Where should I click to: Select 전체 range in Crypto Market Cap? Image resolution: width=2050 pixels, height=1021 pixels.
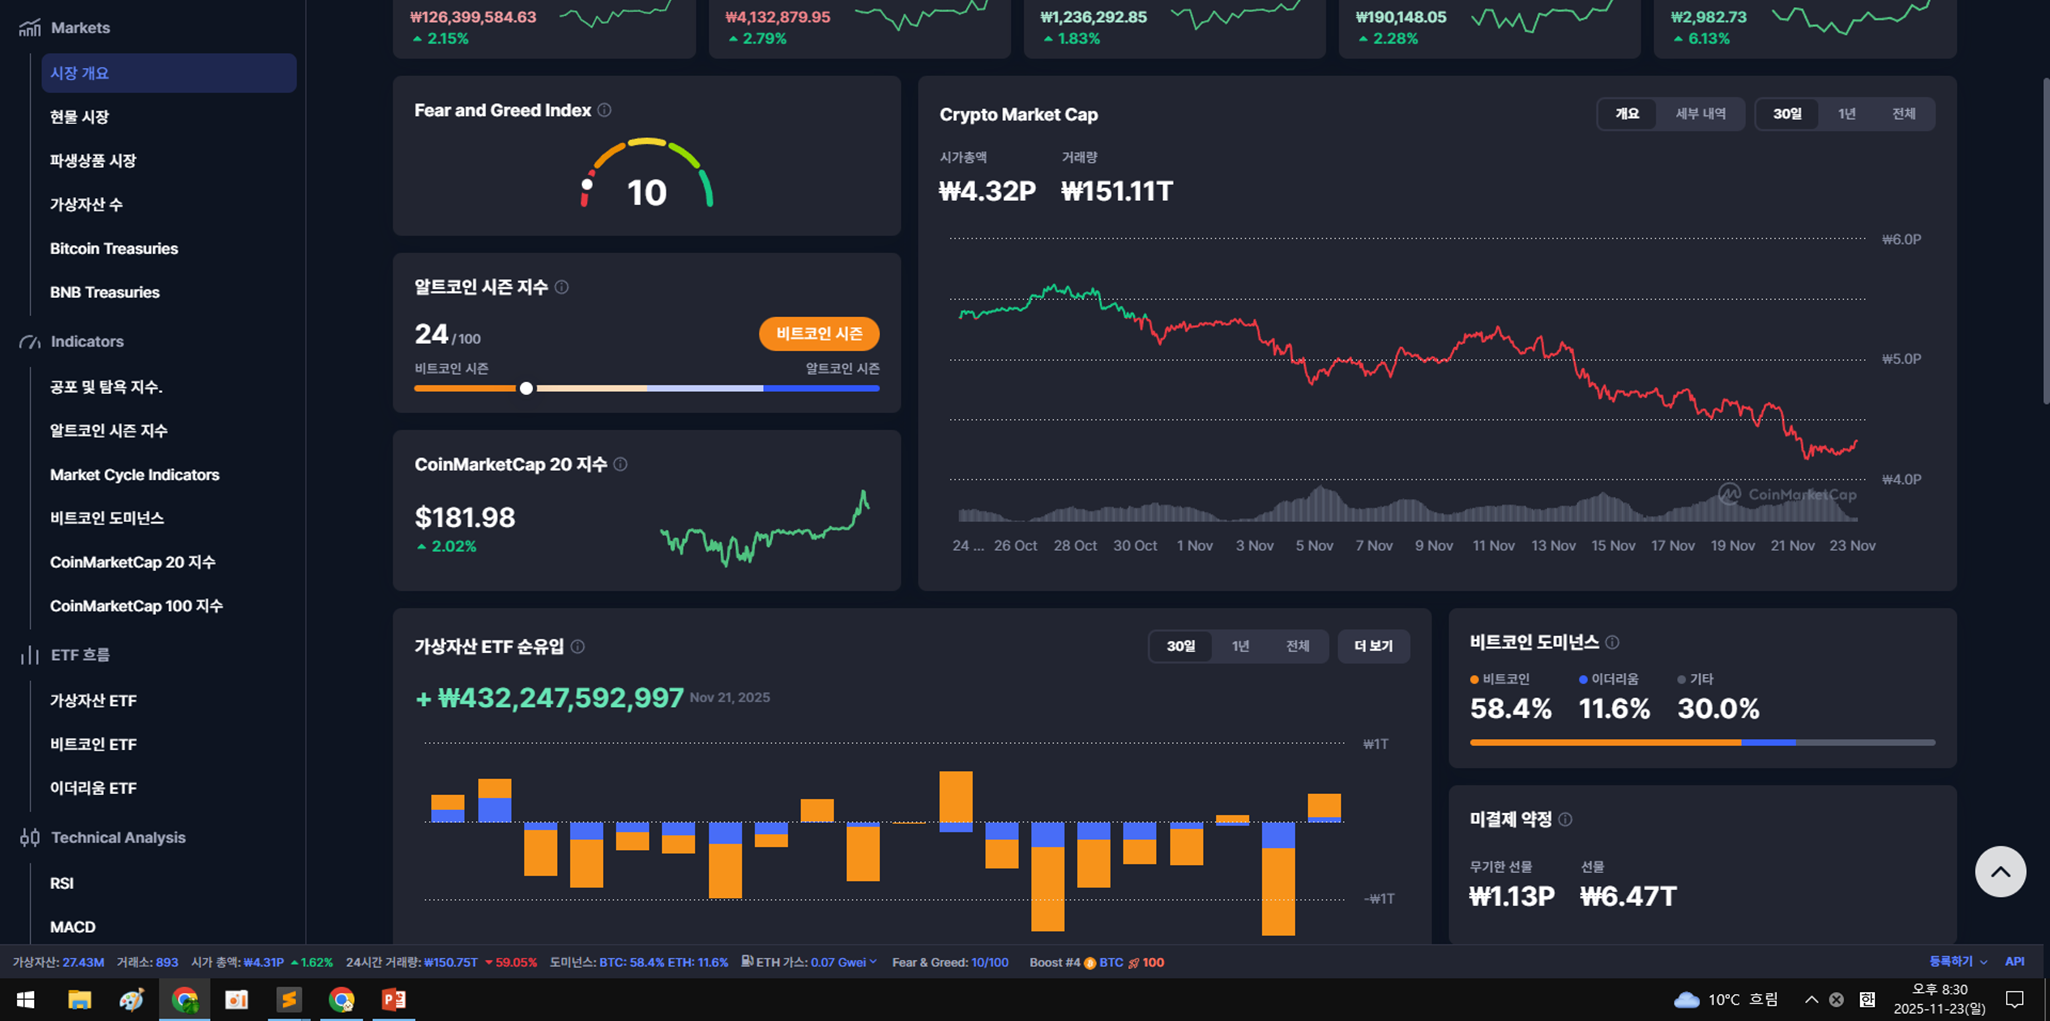[x=1904, y=114]
